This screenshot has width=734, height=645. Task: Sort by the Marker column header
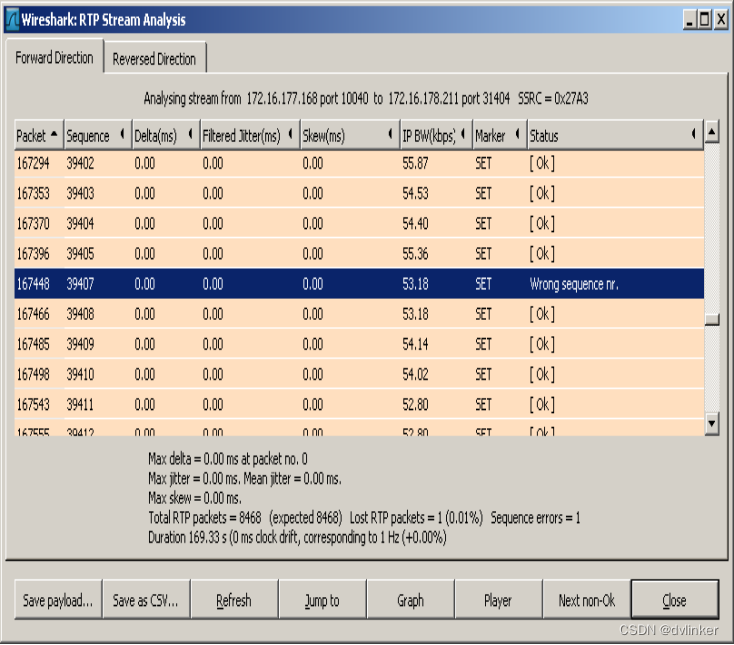(x=499, y=136)
